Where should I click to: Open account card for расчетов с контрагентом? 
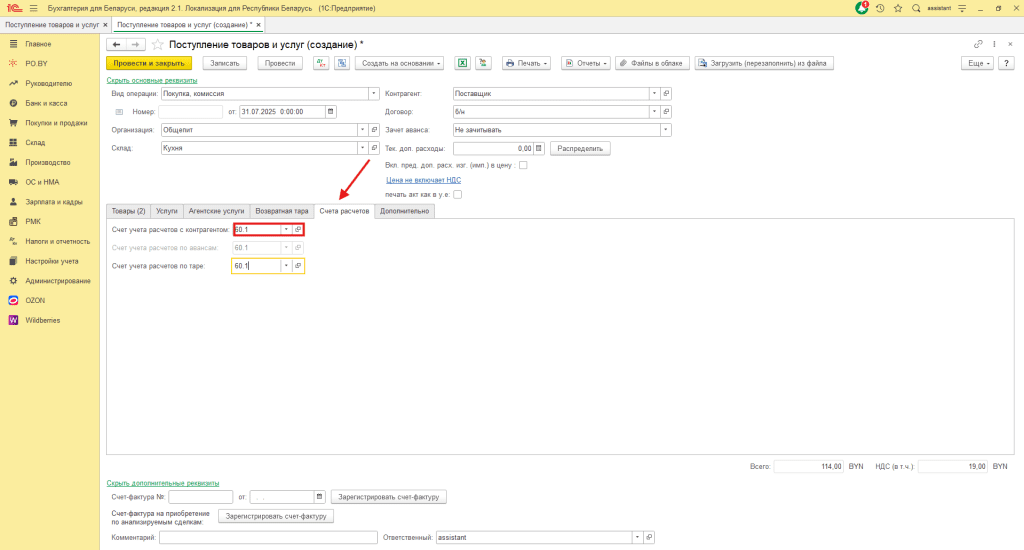point(298,229)
